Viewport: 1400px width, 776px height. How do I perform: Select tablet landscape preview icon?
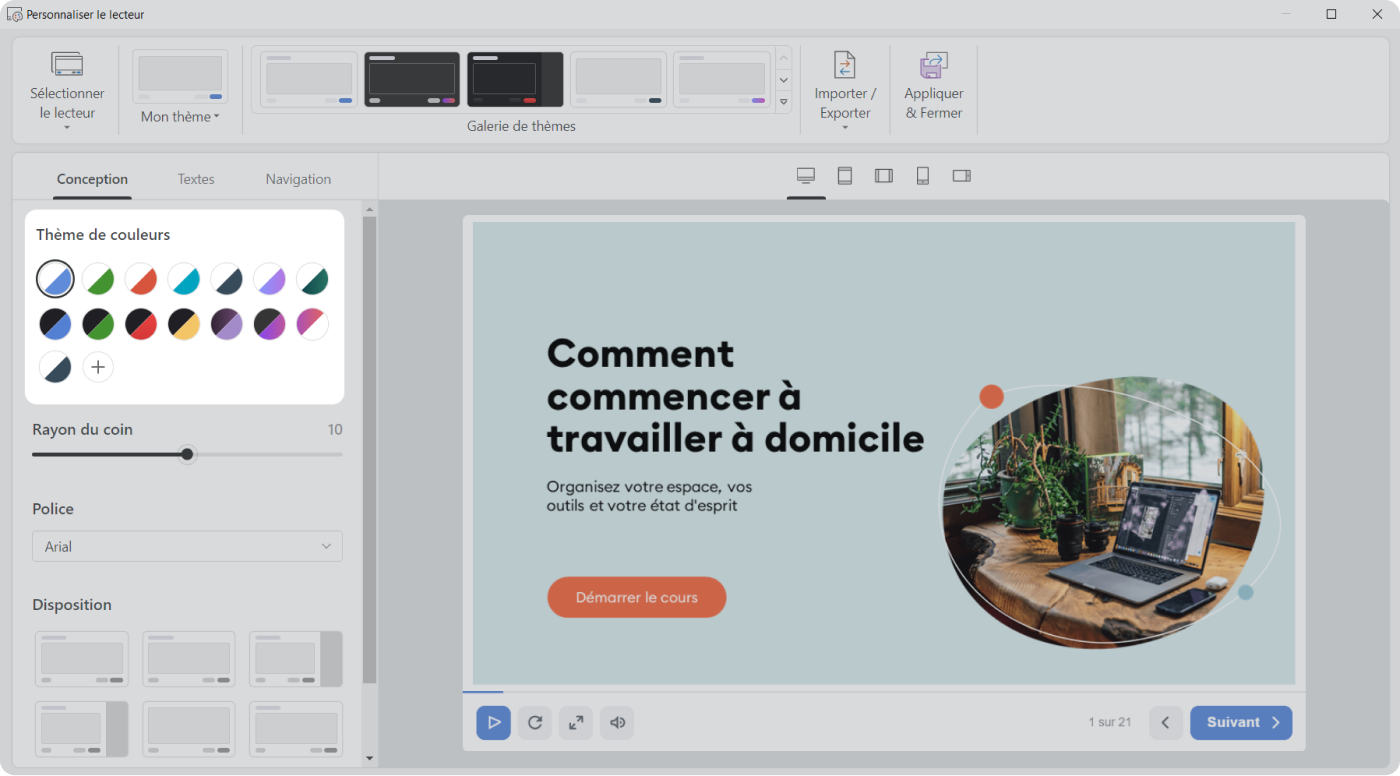[x=884, y=176]
